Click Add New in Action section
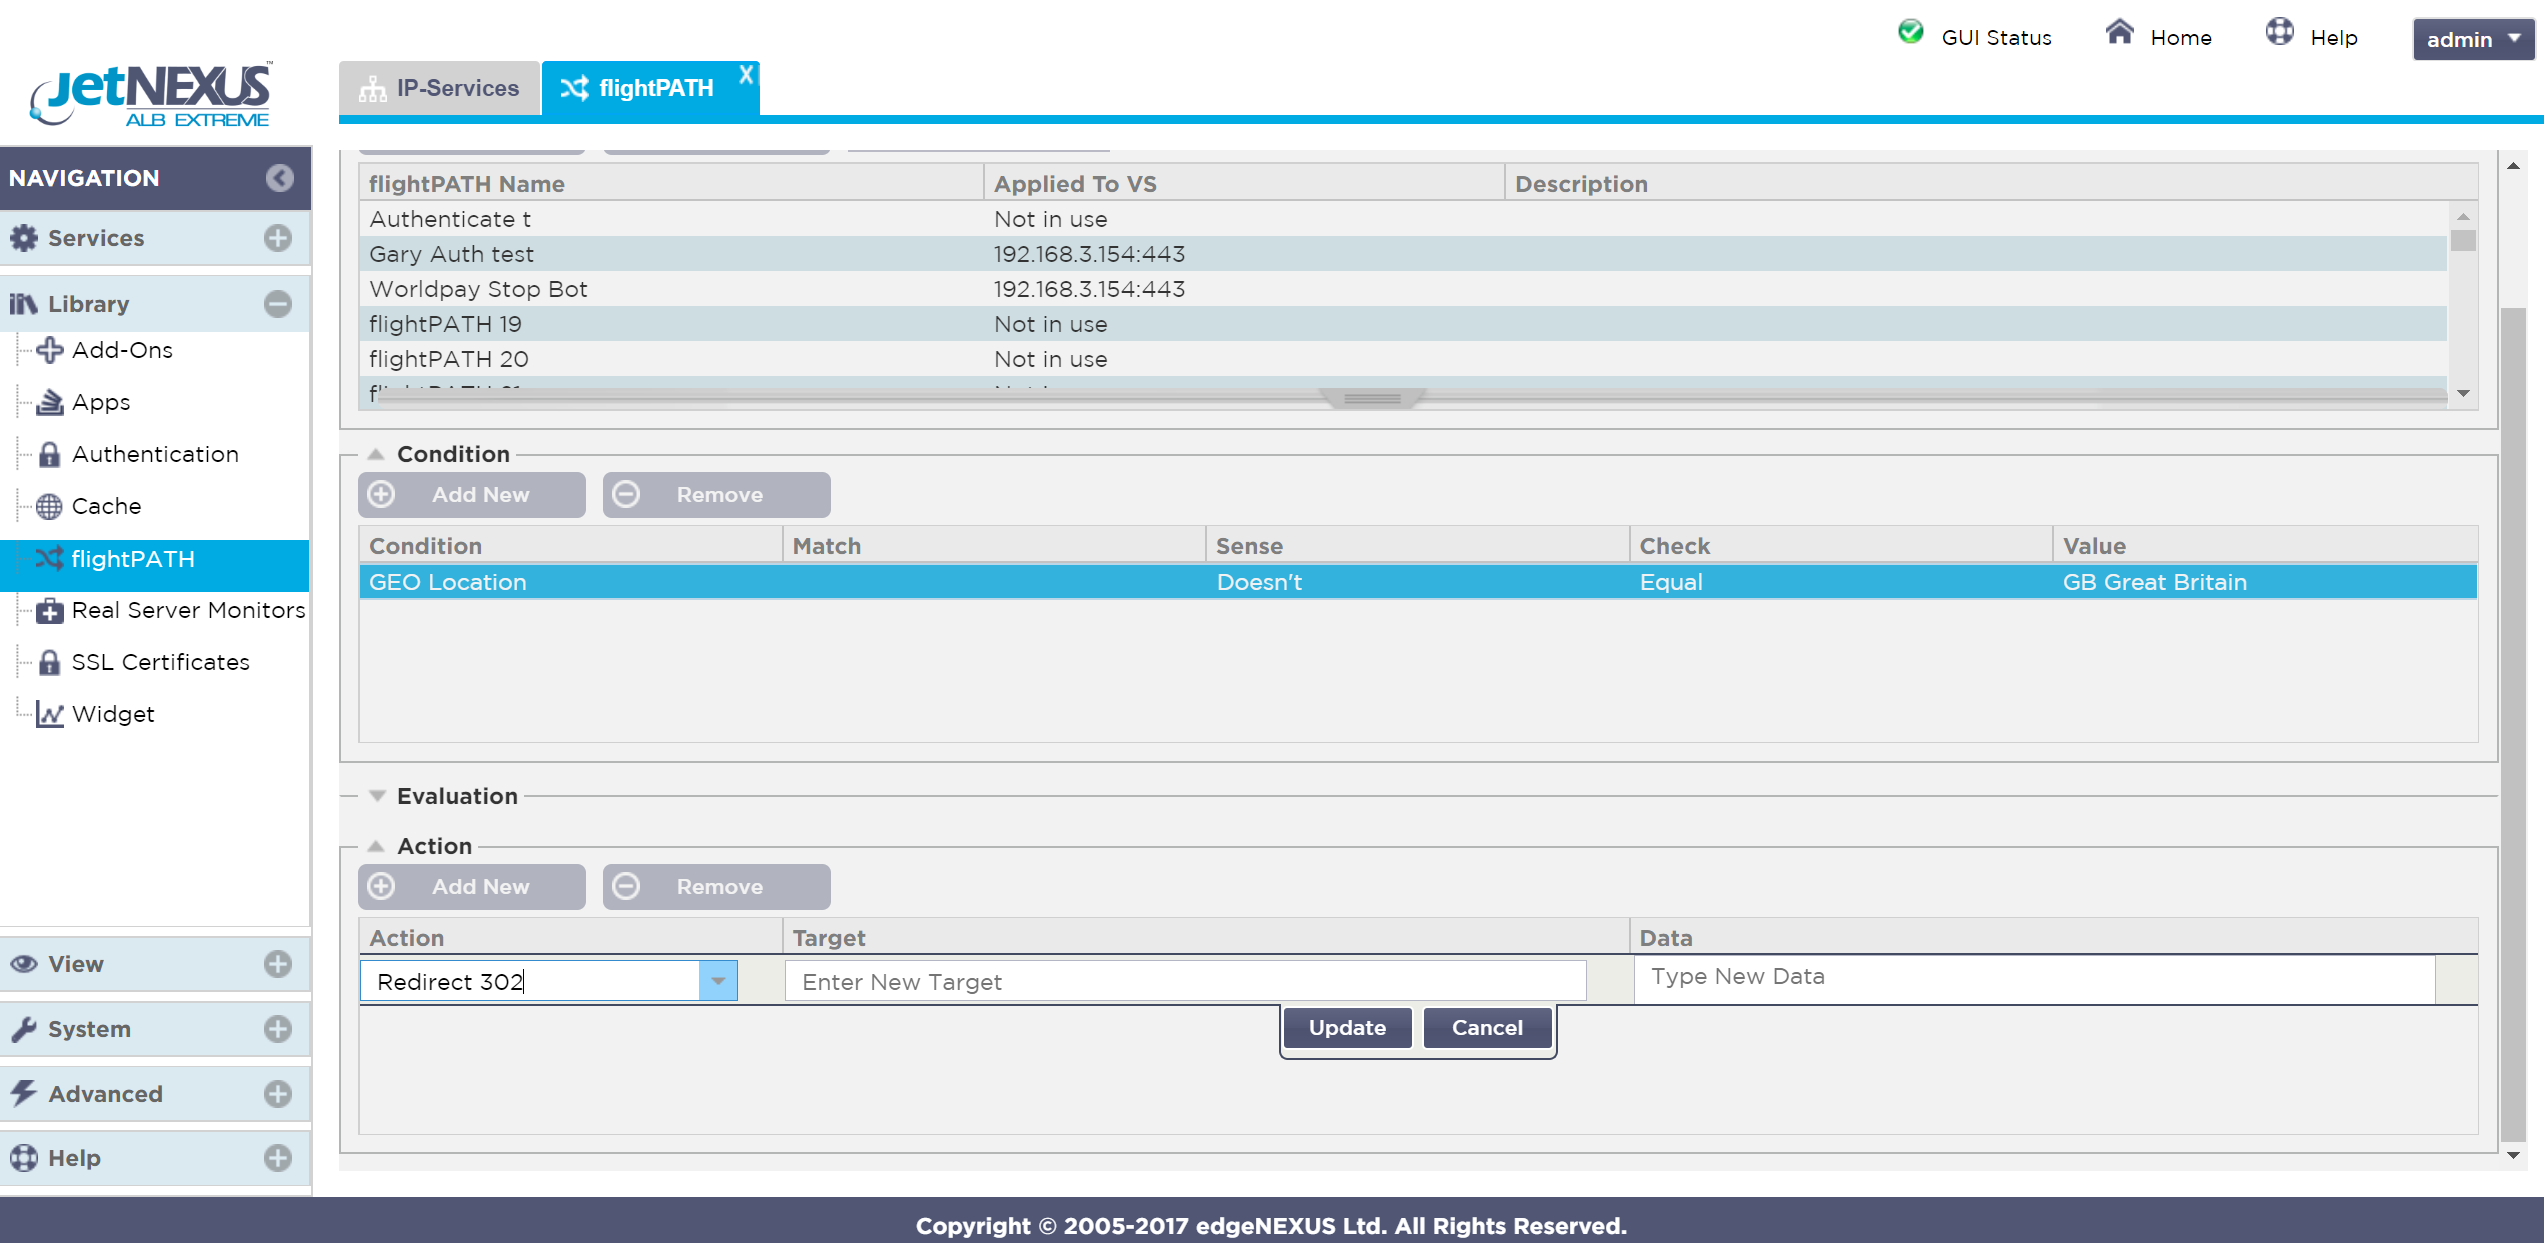This screenshot has height=1243, width=2544. [472, 887]
